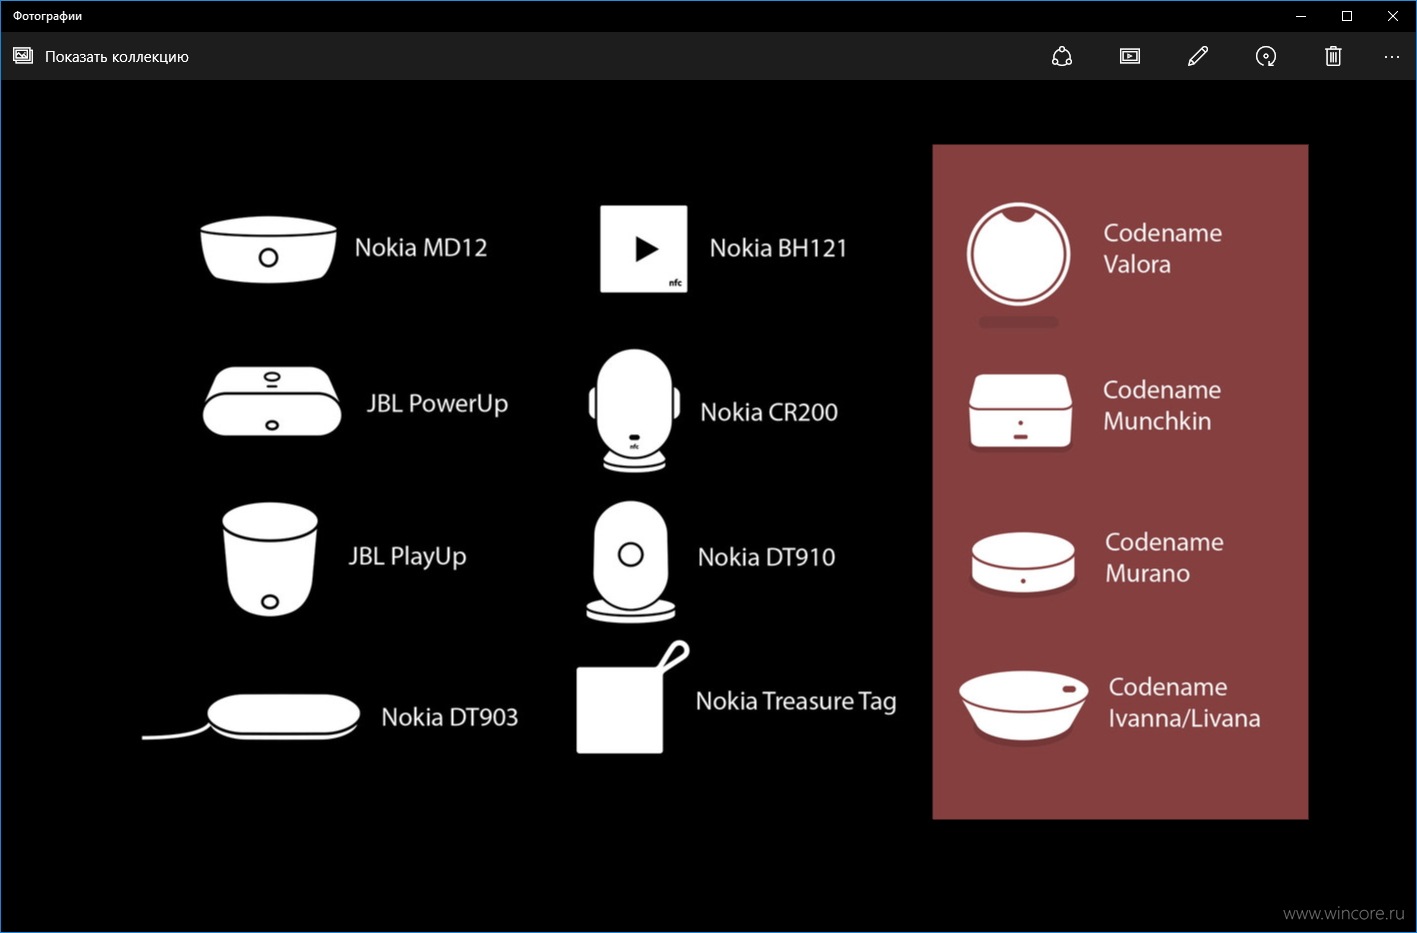Screen dimensions: 1417x933
Task: Rotate the photo with the rotate icon
Action: (x=1266, y=56)
